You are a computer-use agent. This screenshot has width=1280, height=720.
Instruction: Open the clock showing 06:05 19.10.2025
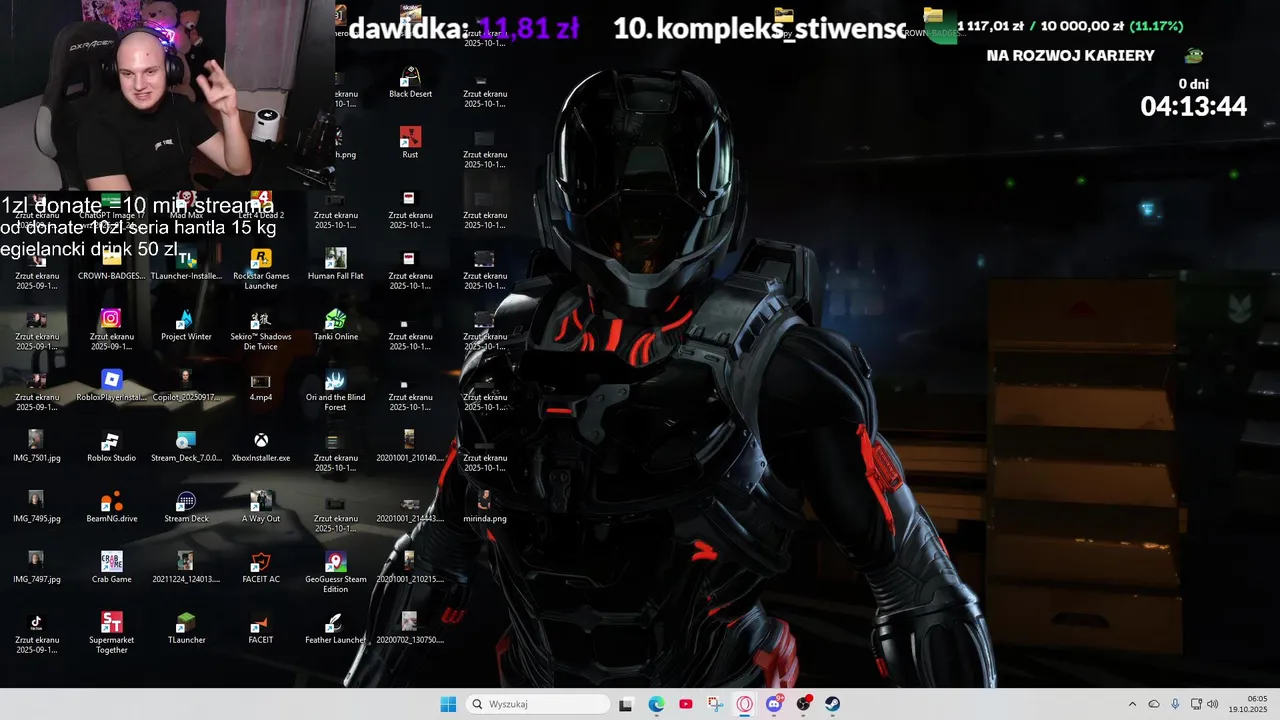1249,704
